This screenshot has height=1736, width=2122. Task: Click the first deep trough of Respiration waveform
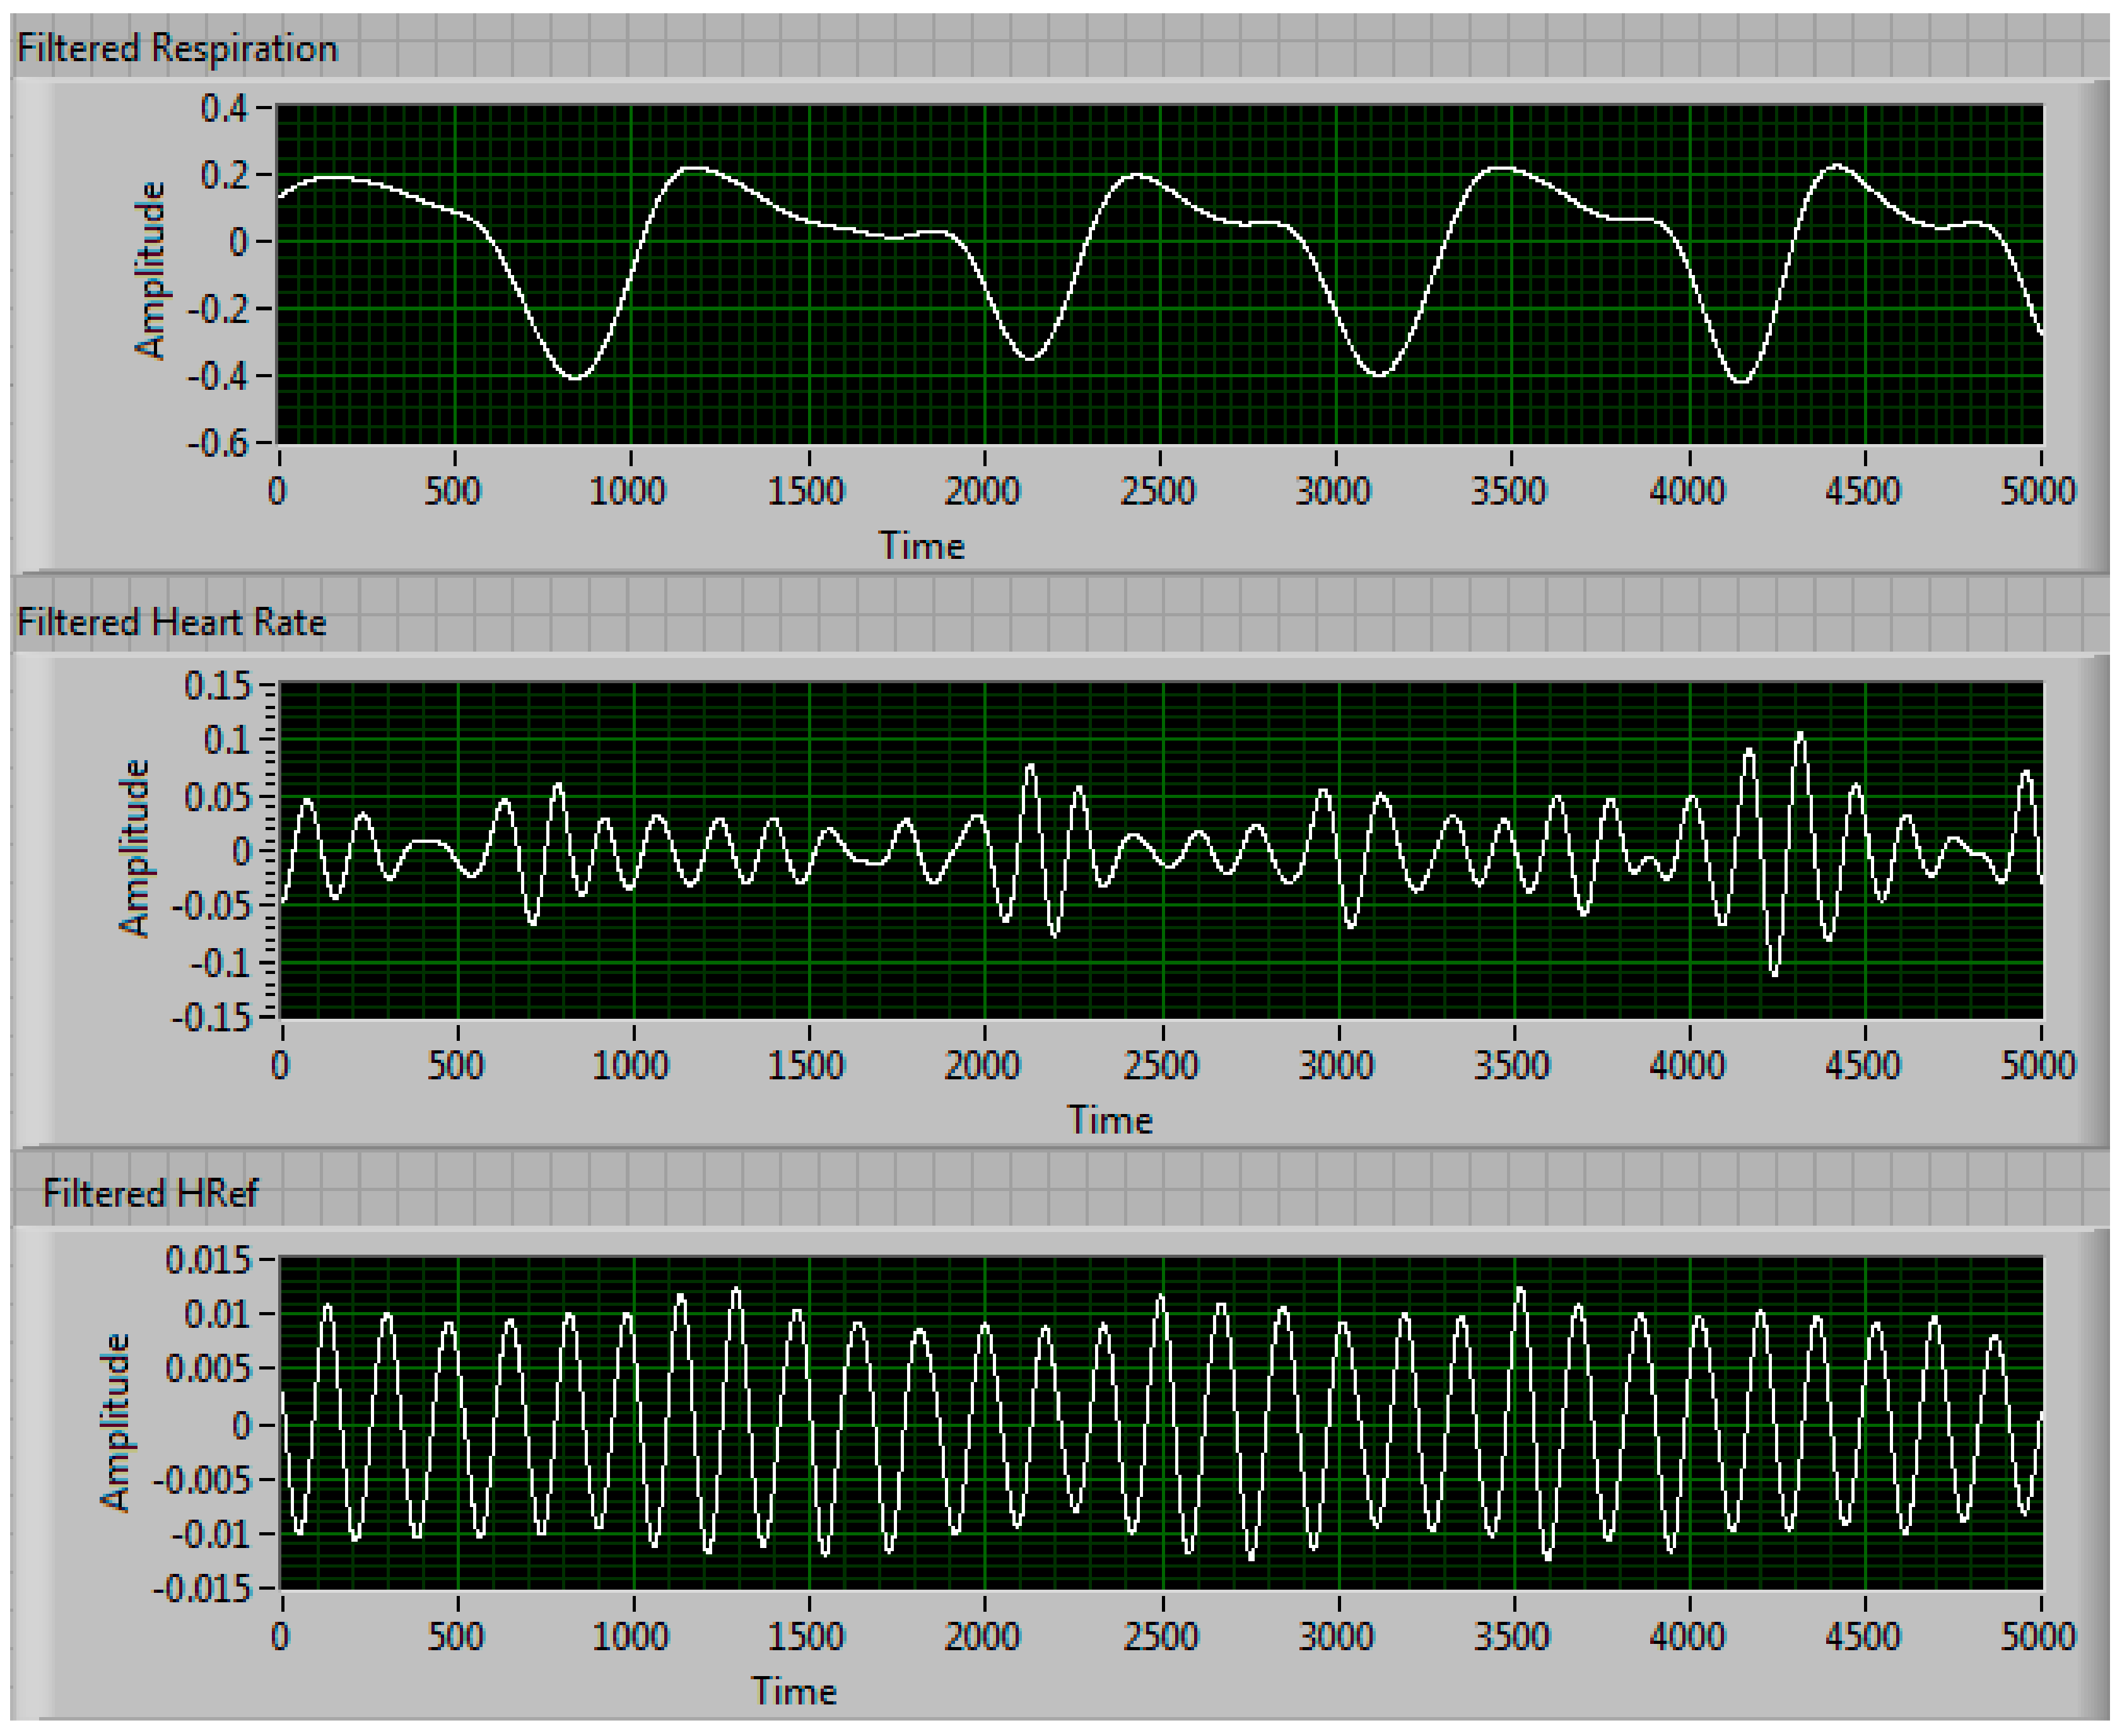(x=576, y=377)
